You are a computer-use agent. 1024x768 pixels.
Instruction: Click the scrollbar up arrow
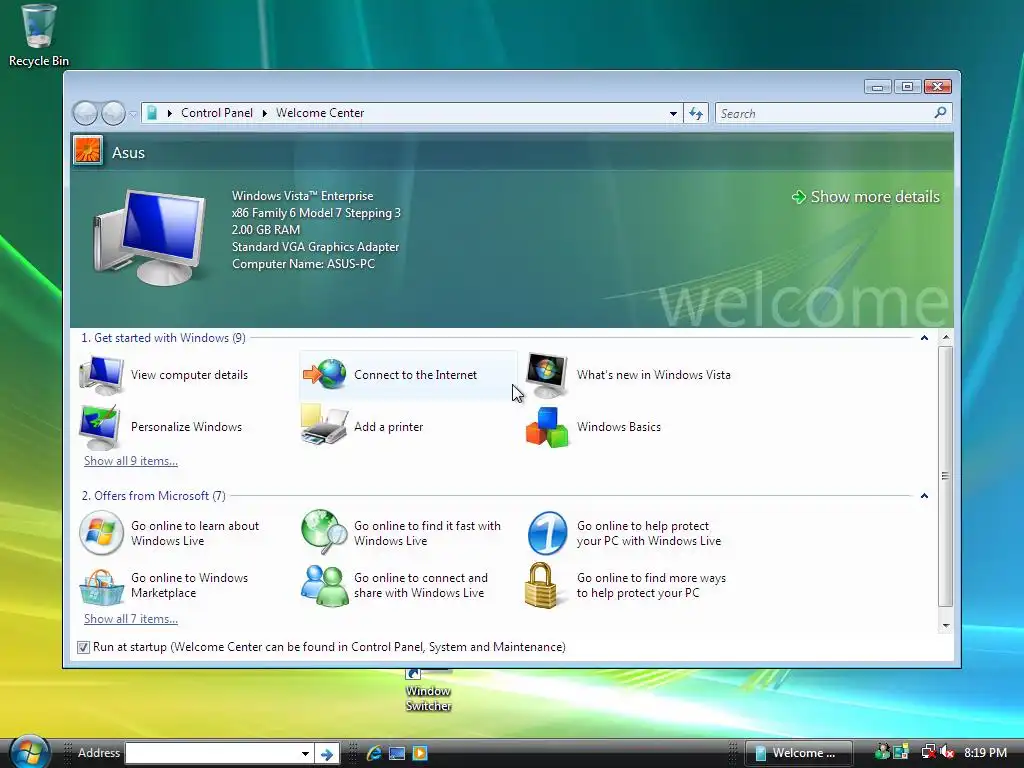(x=946, y=338)
